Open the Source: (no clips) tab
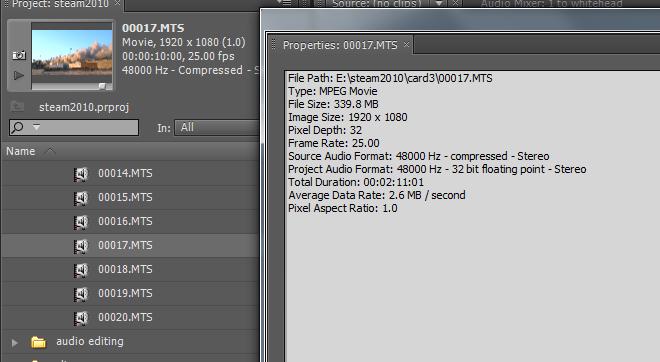 pyautogui.click(x=376, y=3)
